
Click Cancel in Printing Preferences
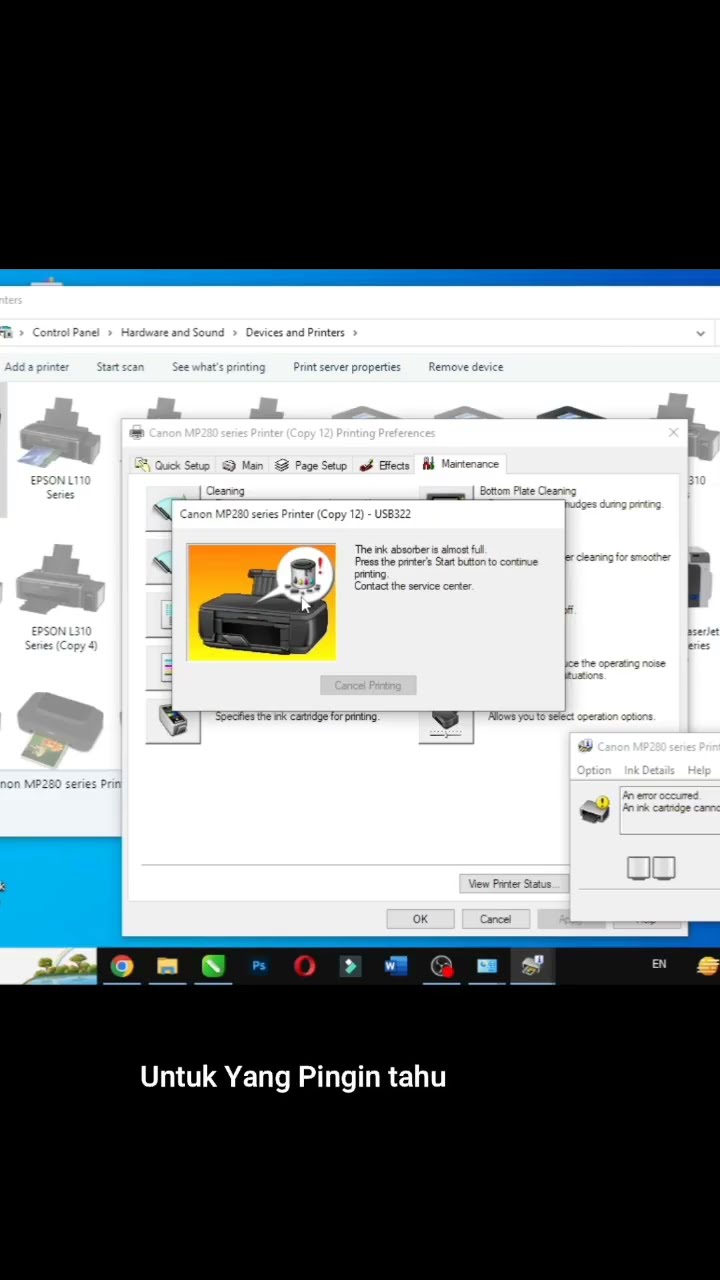pos(495,919)
